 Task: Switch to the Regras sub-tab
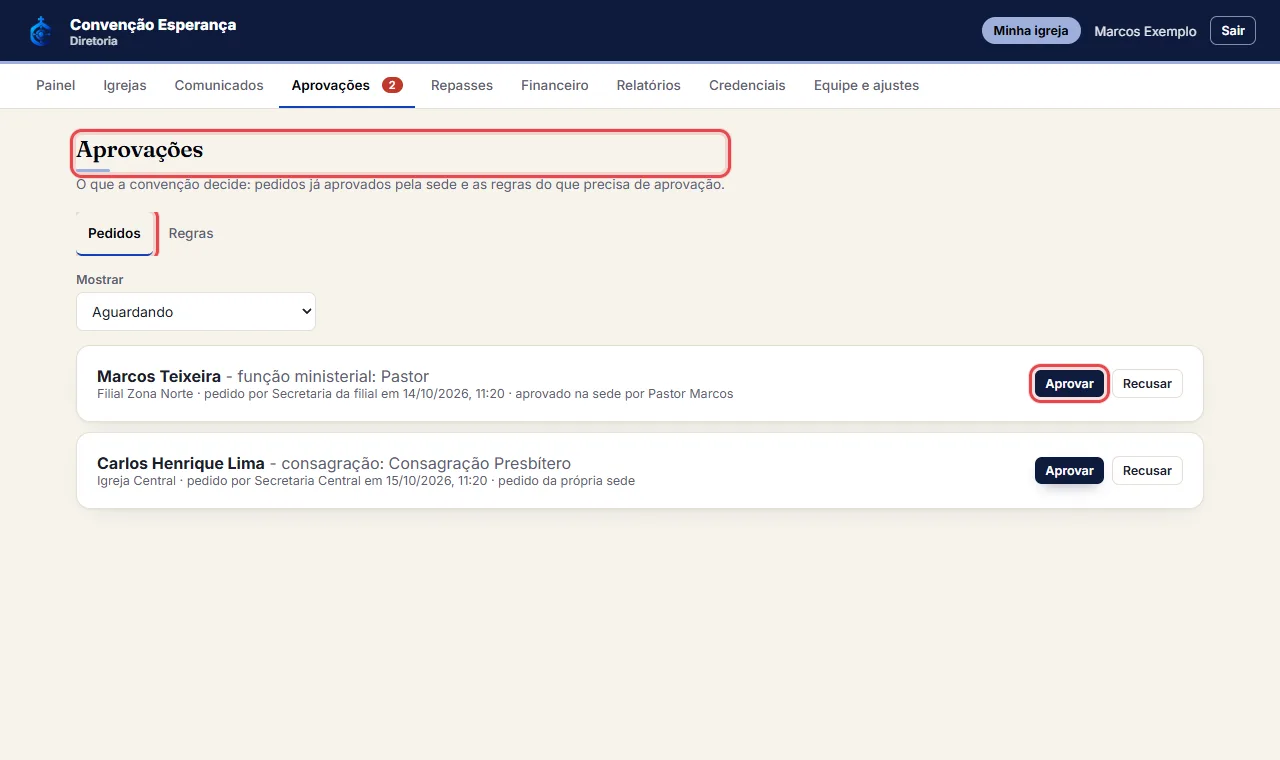pyautogui.click(x=191, y=233)
